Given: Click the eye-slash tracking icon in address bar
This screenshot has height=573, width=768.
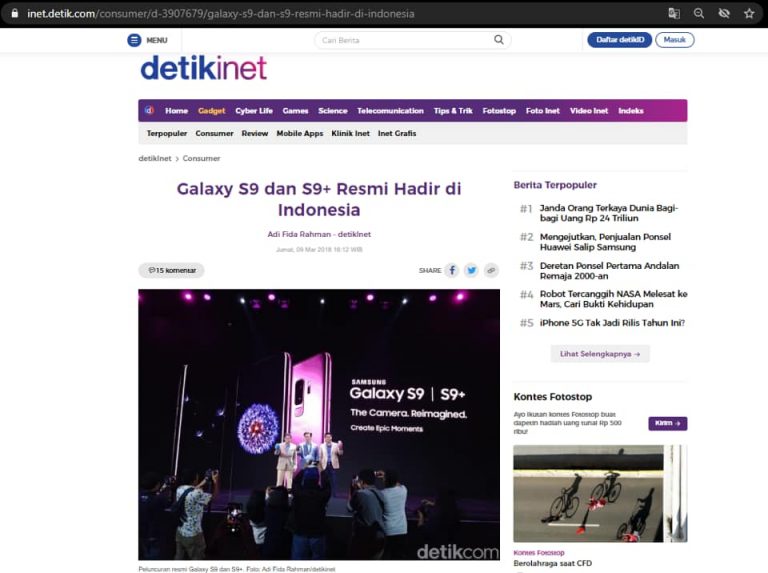Looking at the screenshot, I should (x=724, y=14).
